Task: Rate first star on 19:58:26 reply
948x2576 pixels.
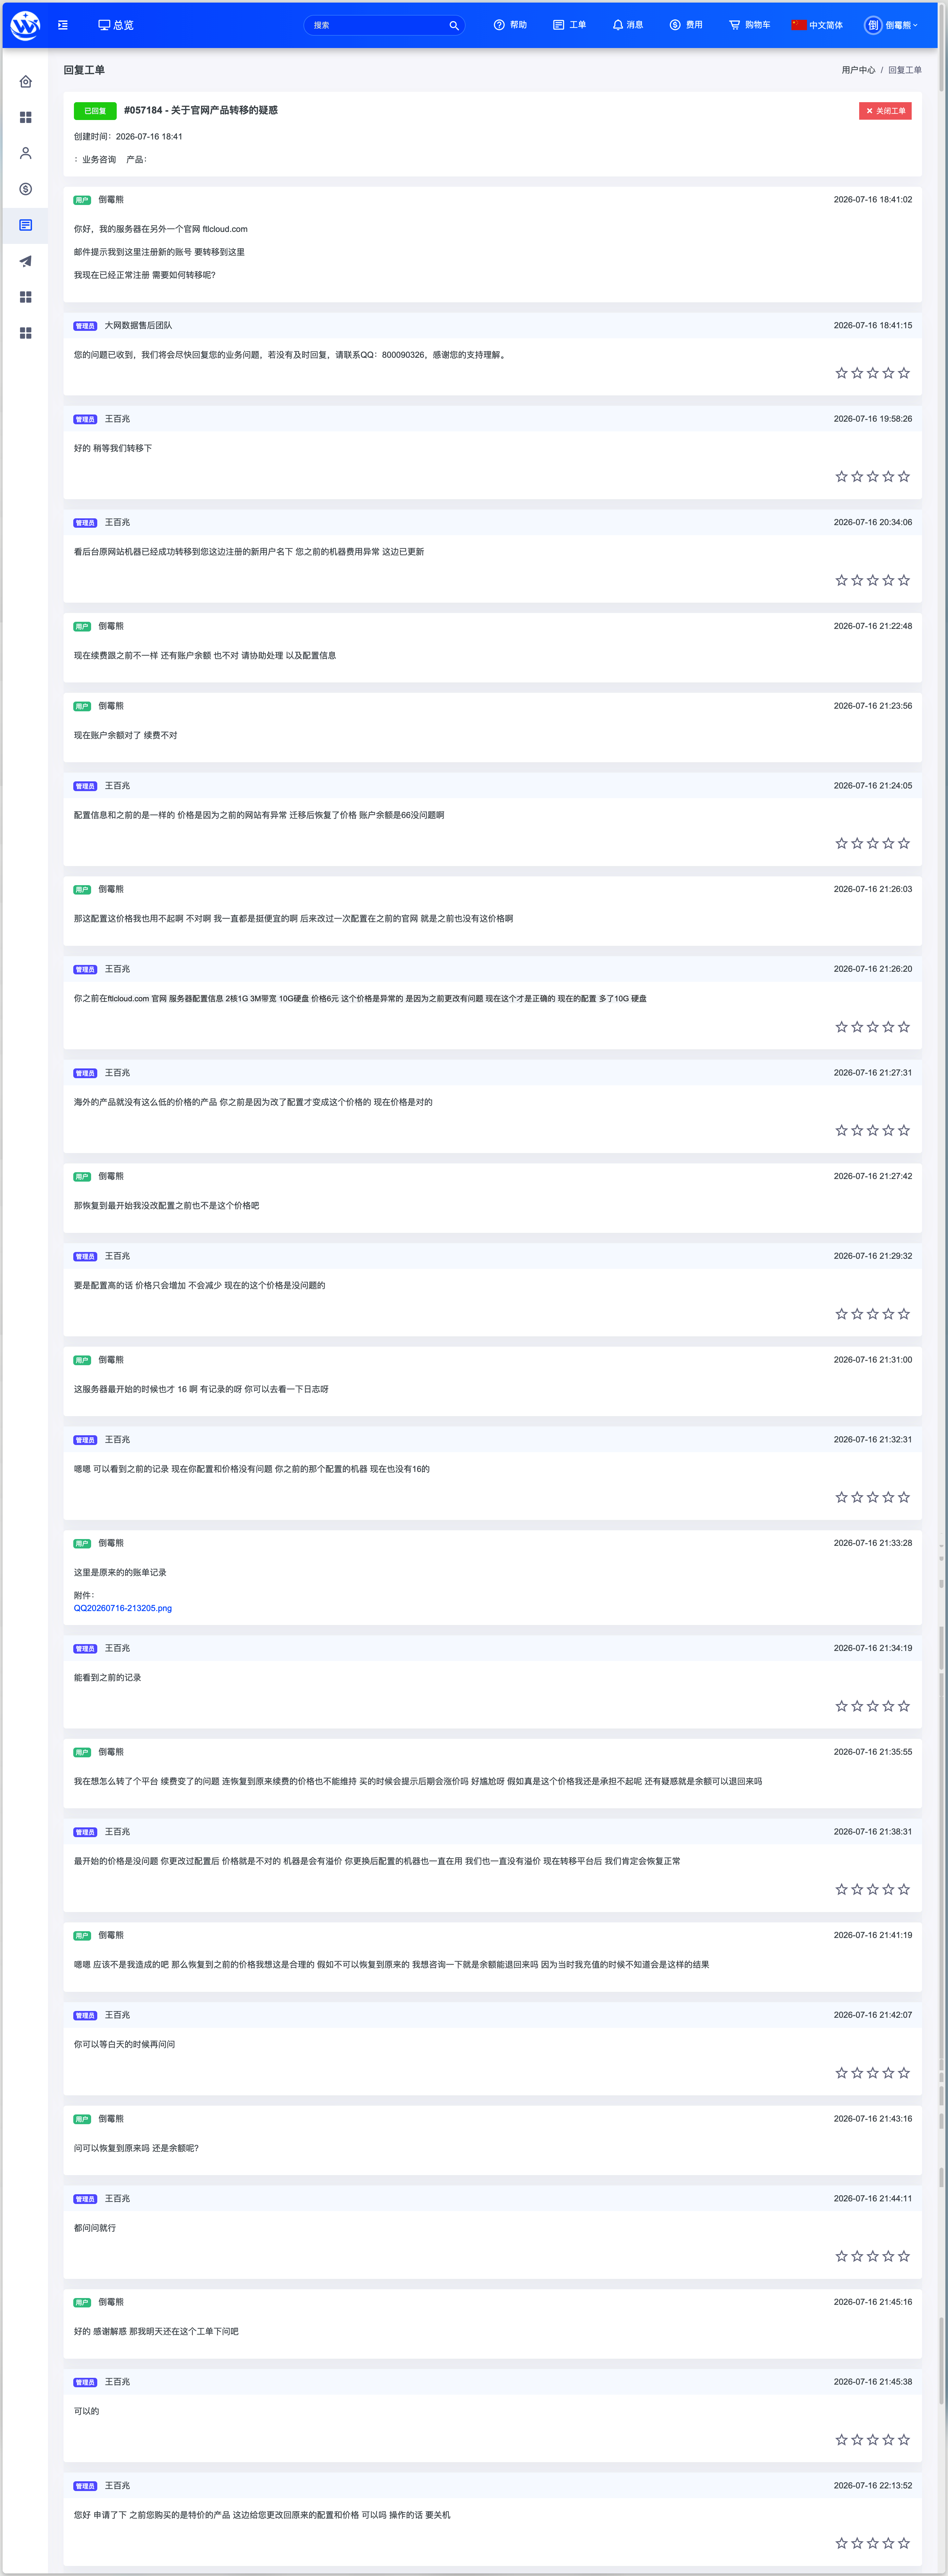Action: point(841,477)
